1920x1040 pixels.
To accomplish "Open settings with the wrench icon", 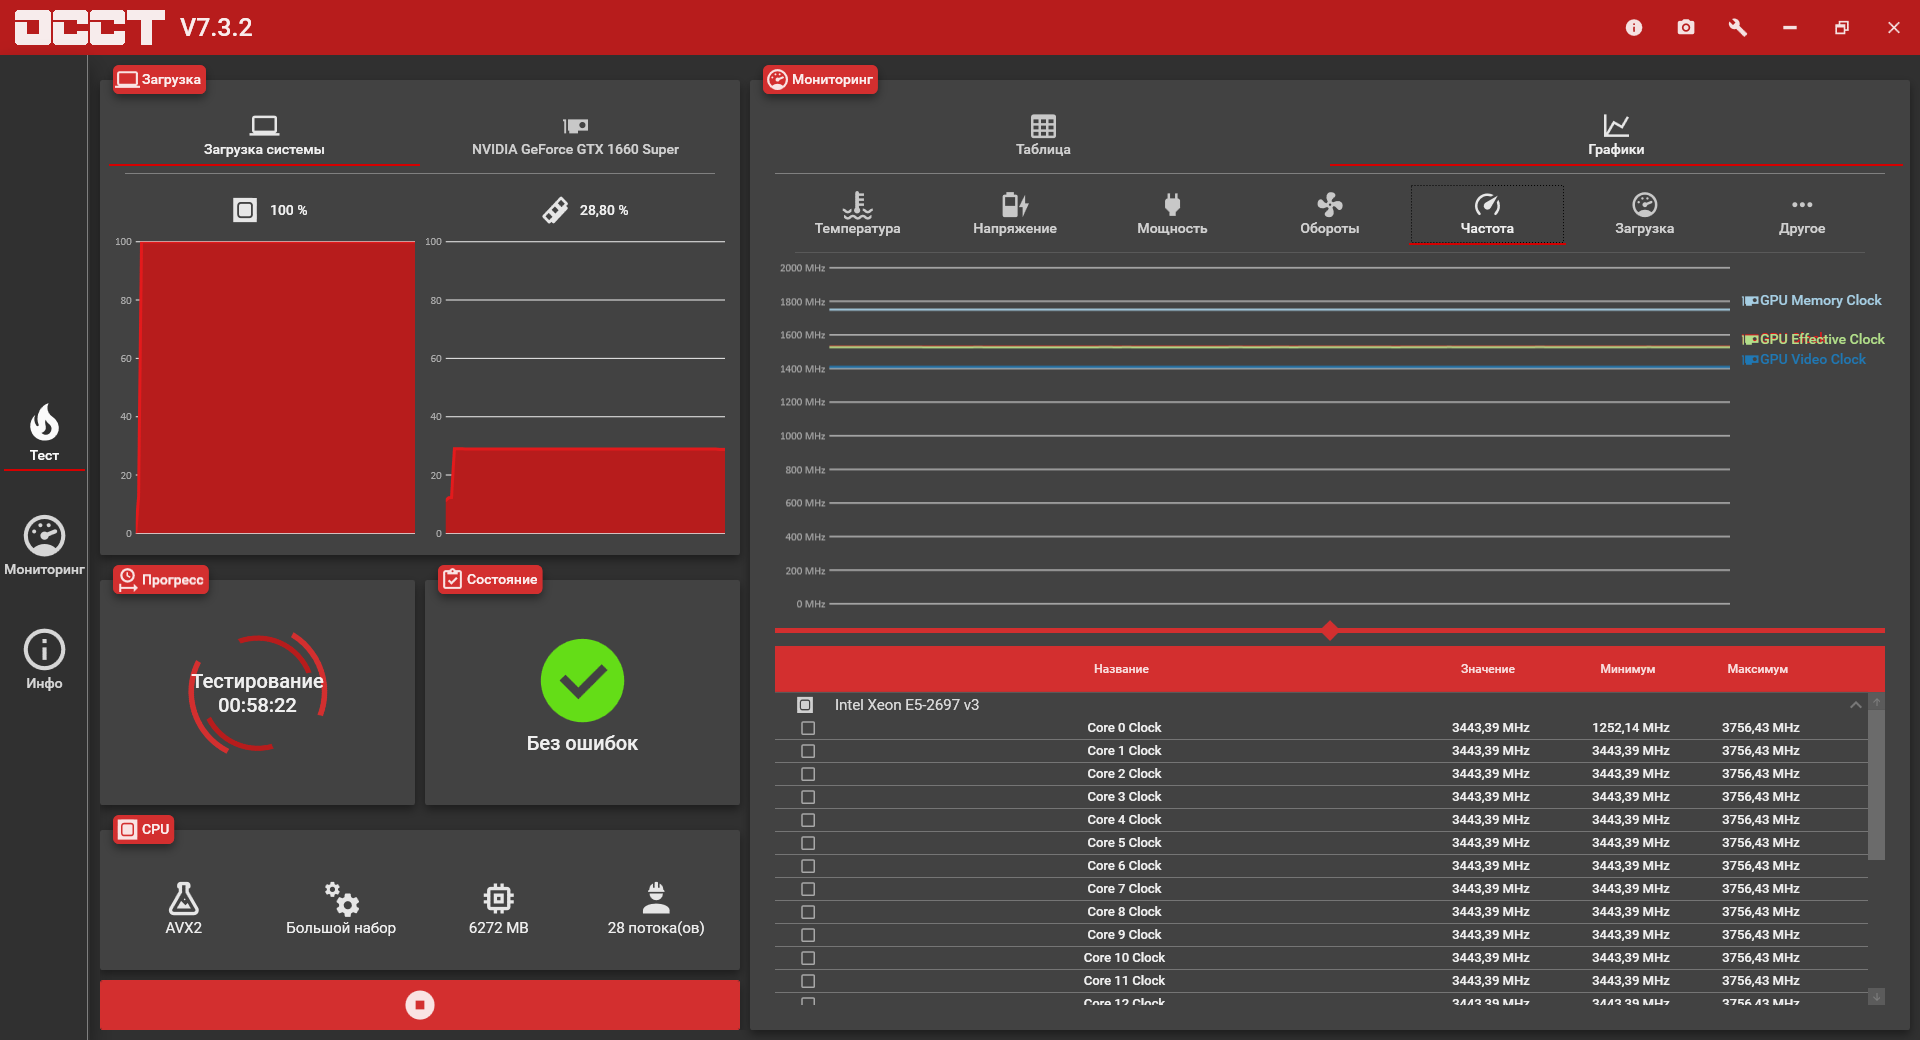I will coord(1738,27).
